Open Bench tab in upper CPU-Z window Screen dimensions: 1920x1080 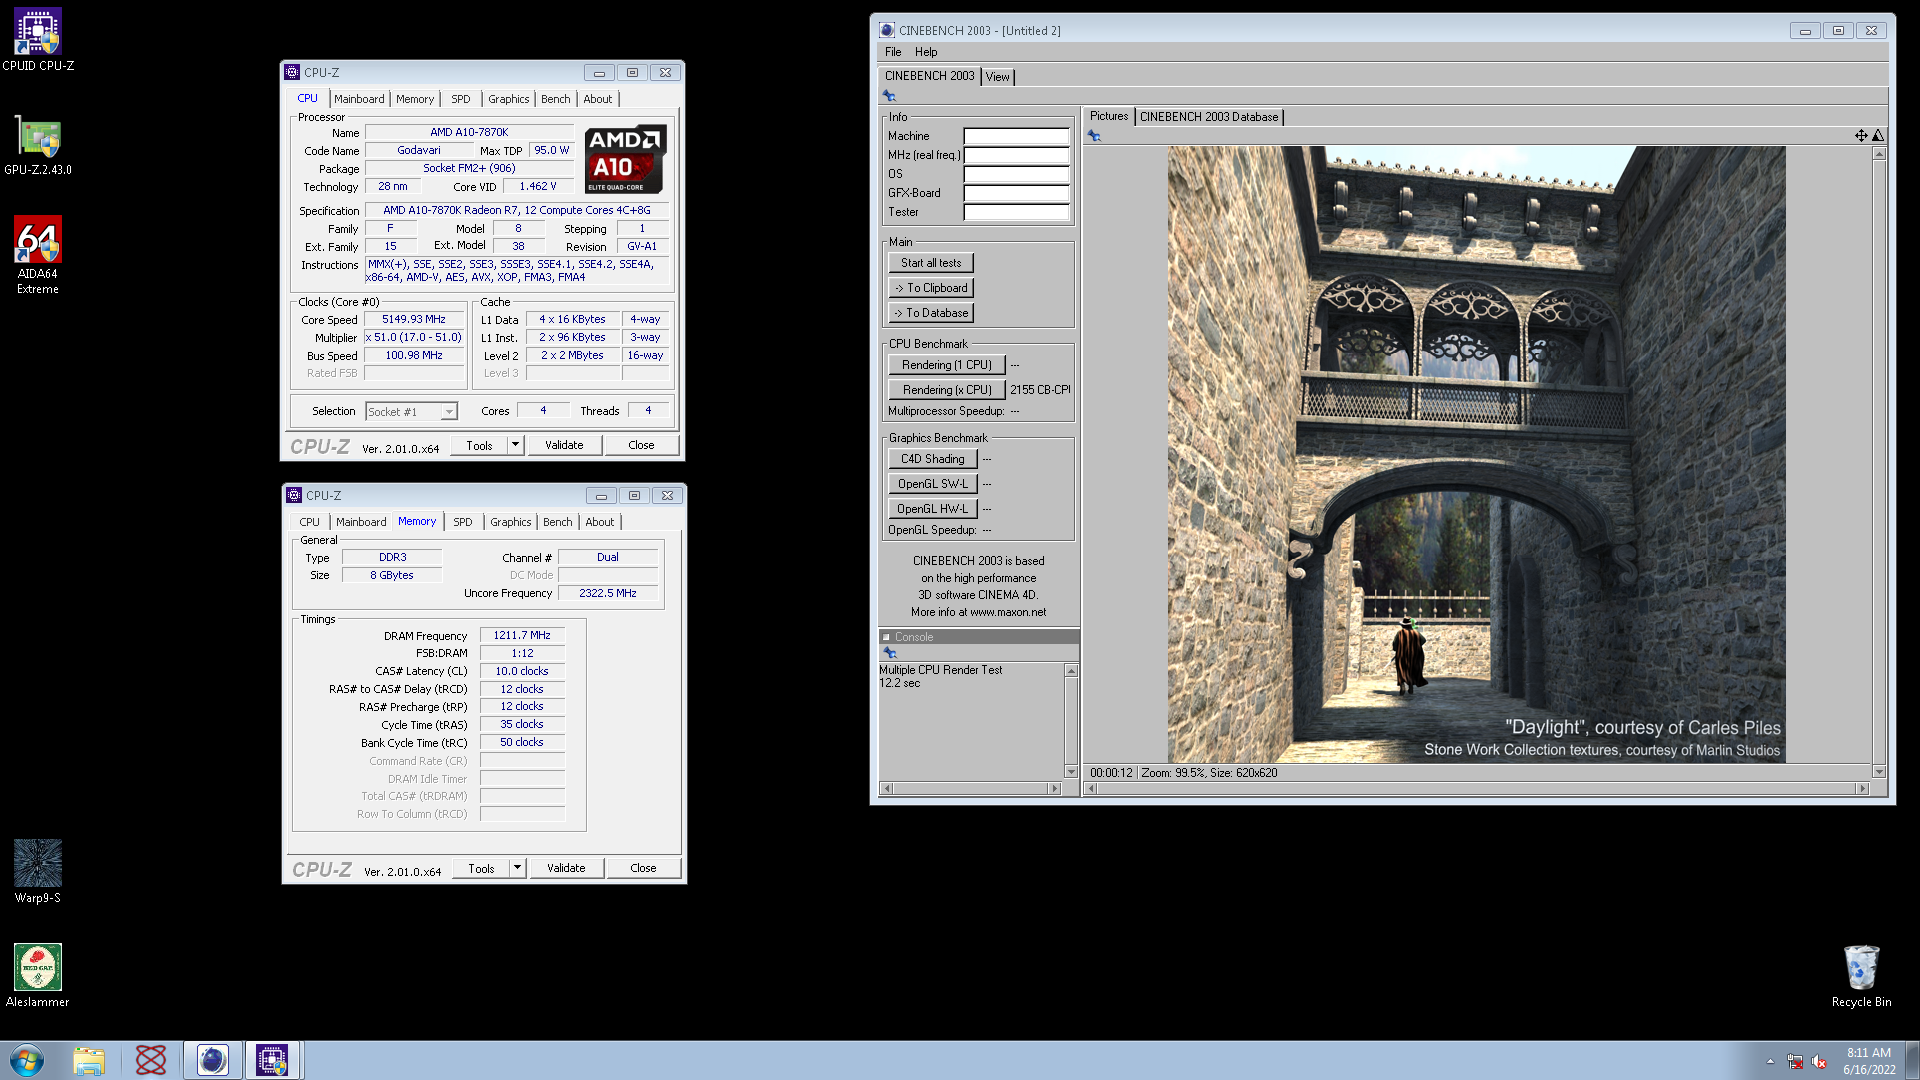(556, 99)
